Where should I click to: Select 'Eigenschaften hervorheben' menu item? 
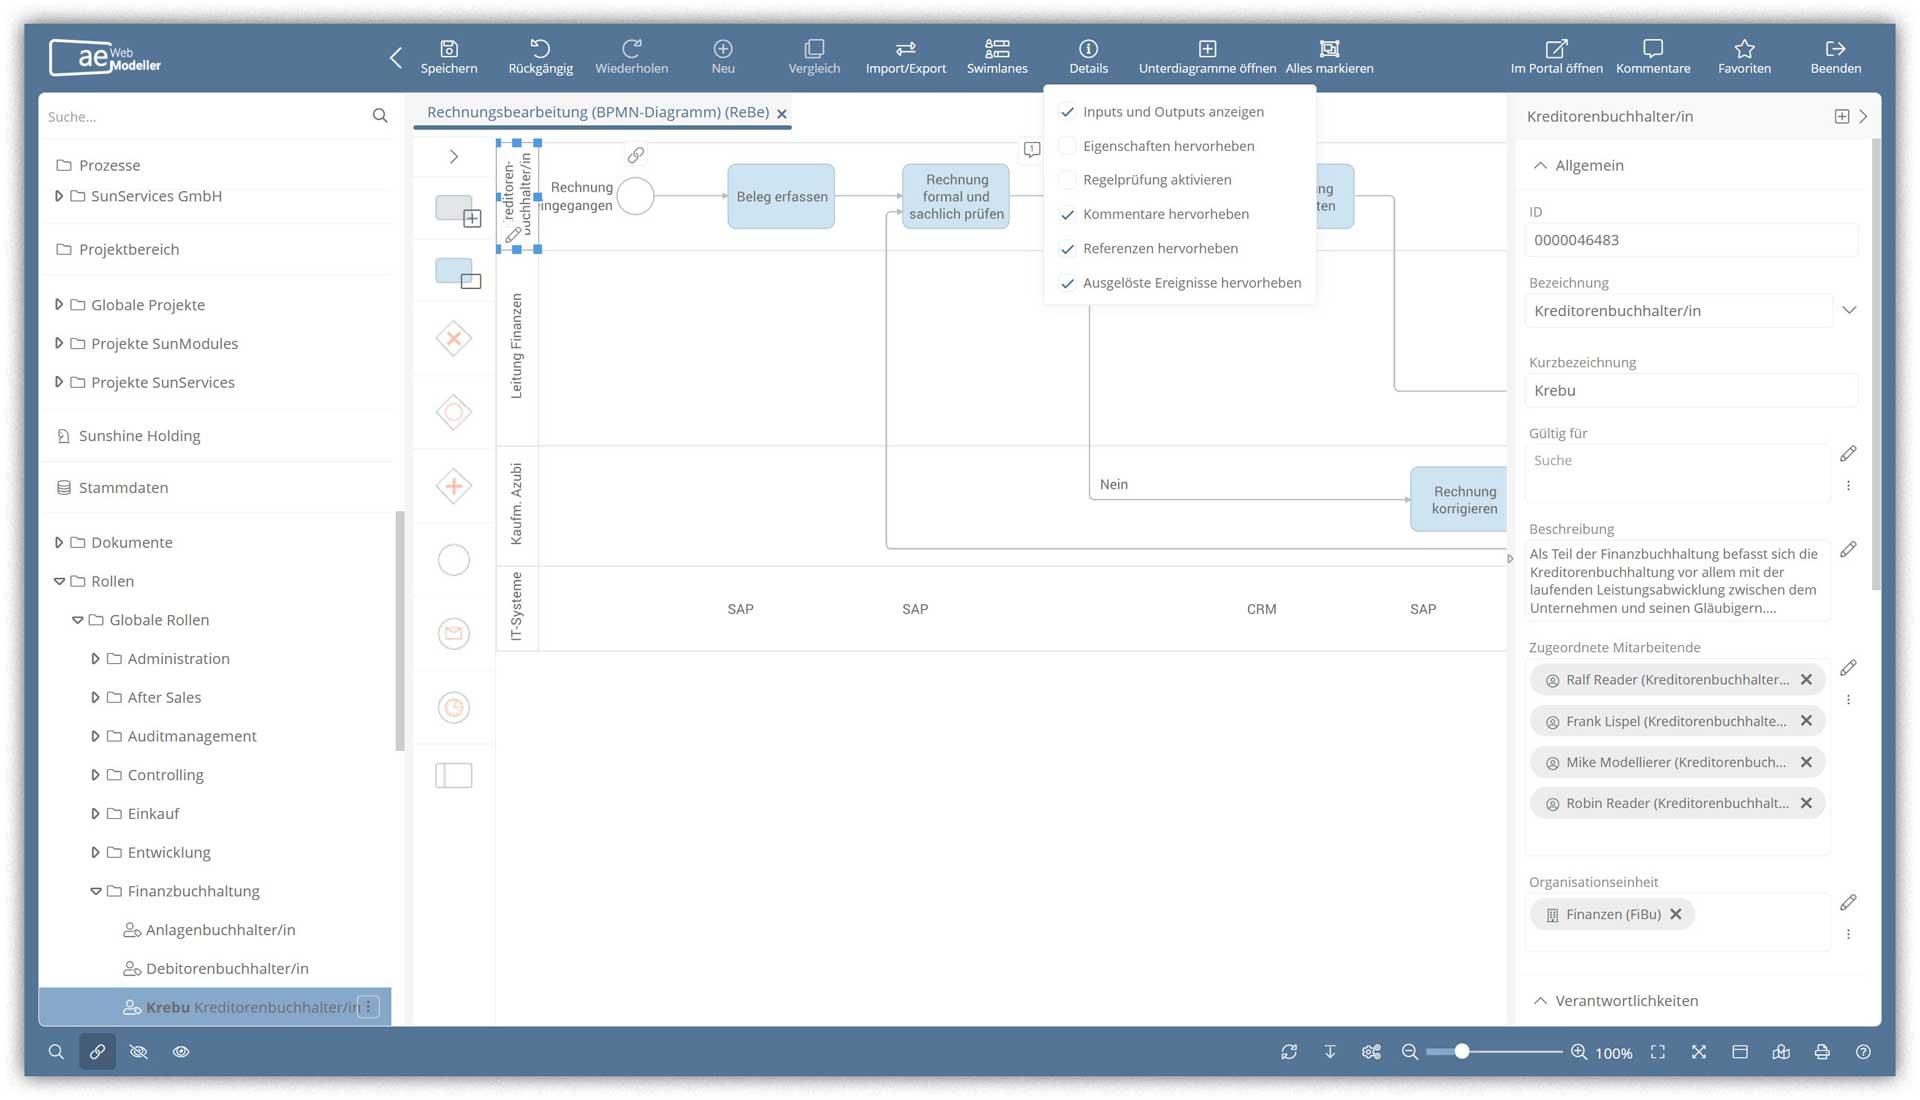coord(1168,145)
